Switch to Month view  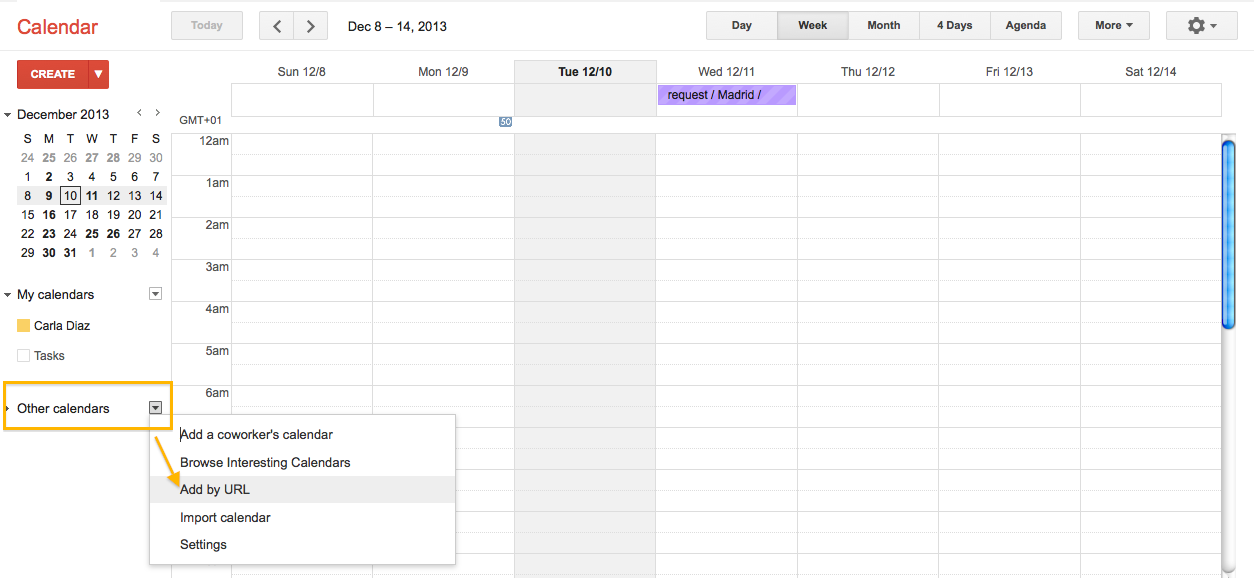tap(884, 26)
